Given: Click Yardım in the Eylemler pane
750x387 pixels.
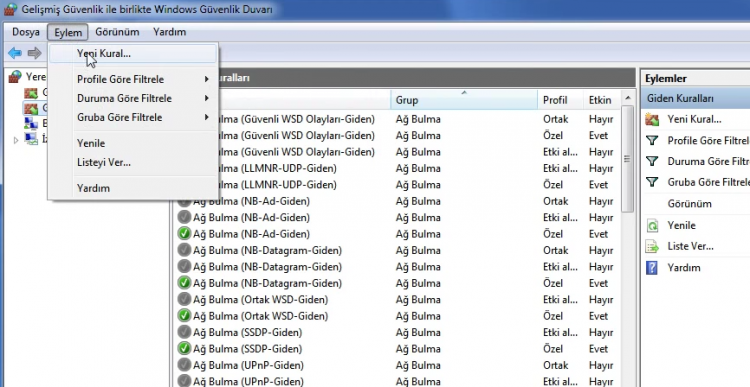Looking at the screenshot, I should [x=684, y=267].
